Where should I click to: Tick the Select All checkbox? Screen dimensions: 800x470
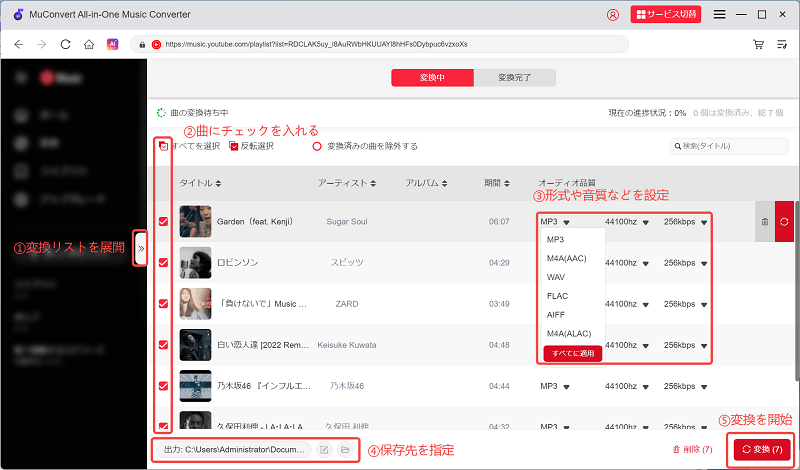(x=163, y=146)
